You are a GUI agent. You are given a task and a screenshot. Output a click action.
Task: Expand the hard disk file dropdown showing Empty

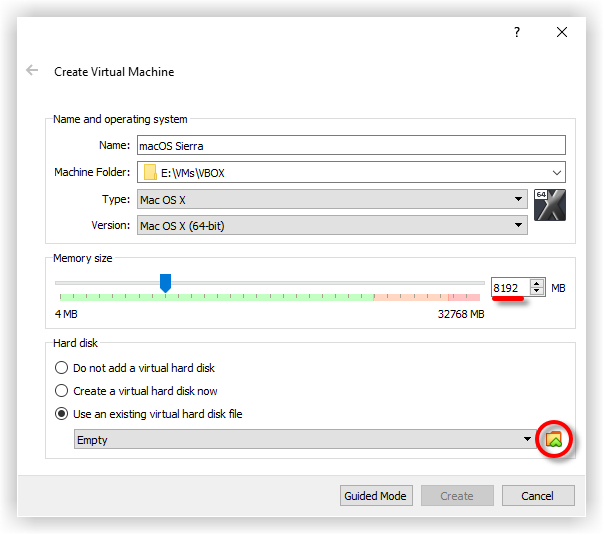[527, 440]
